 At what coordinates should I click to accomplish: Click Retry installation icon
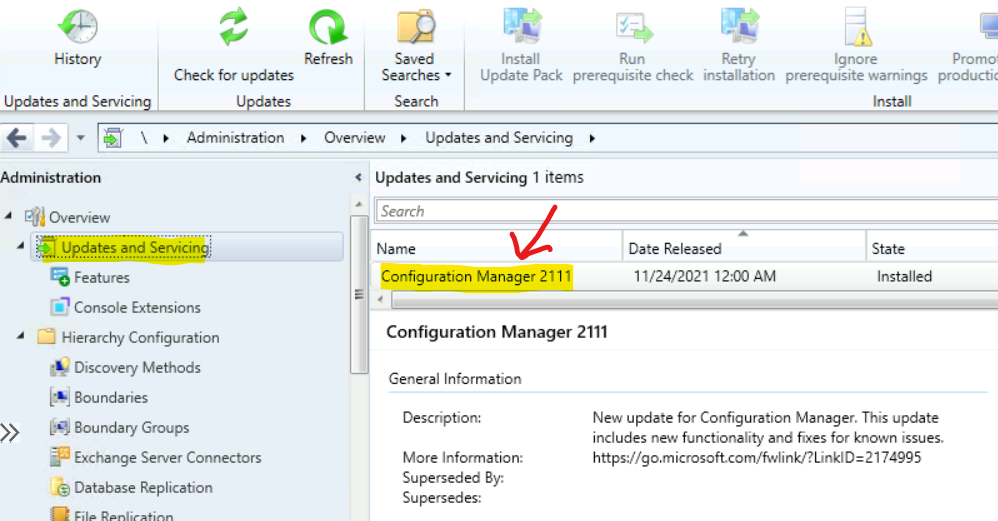(x=739, y=25)
